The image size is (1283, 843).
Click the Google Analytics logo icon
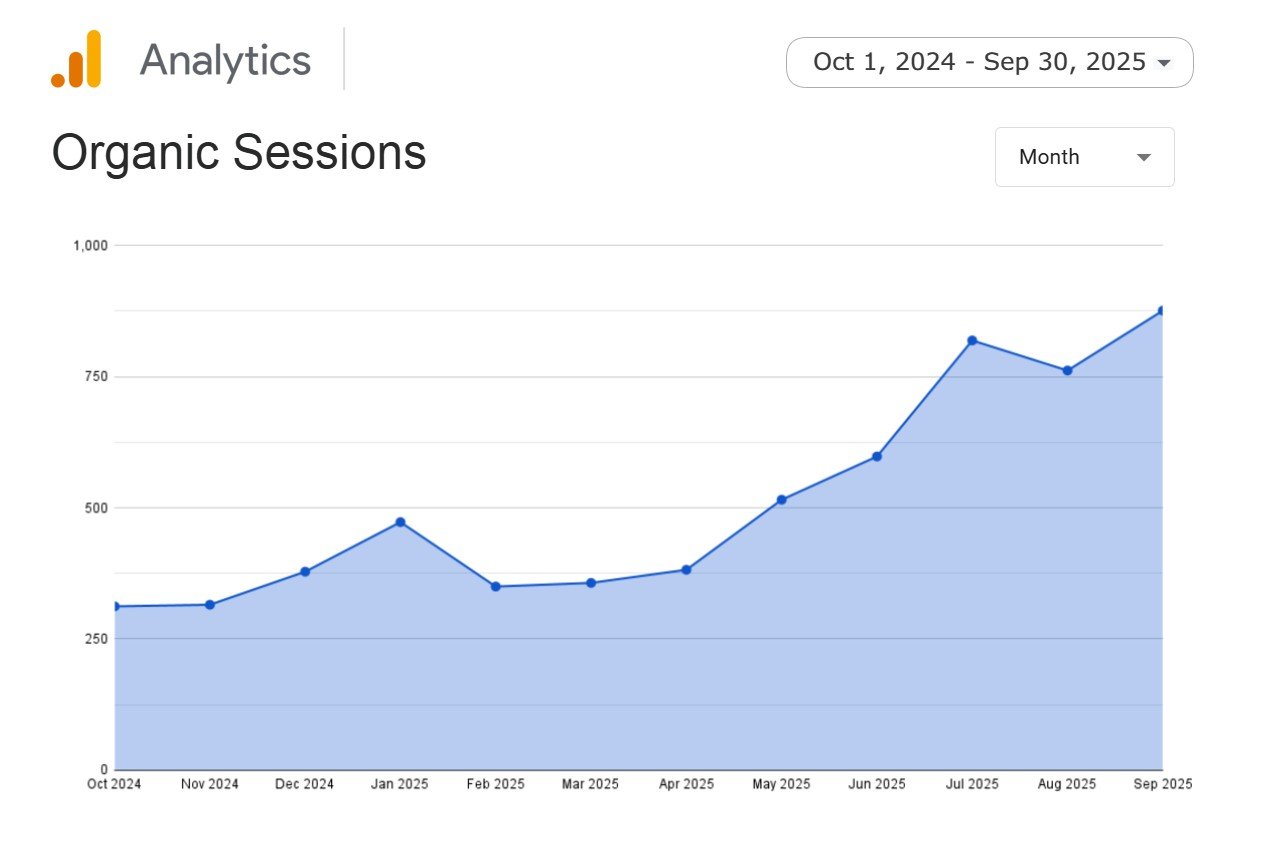pos(77,59)
